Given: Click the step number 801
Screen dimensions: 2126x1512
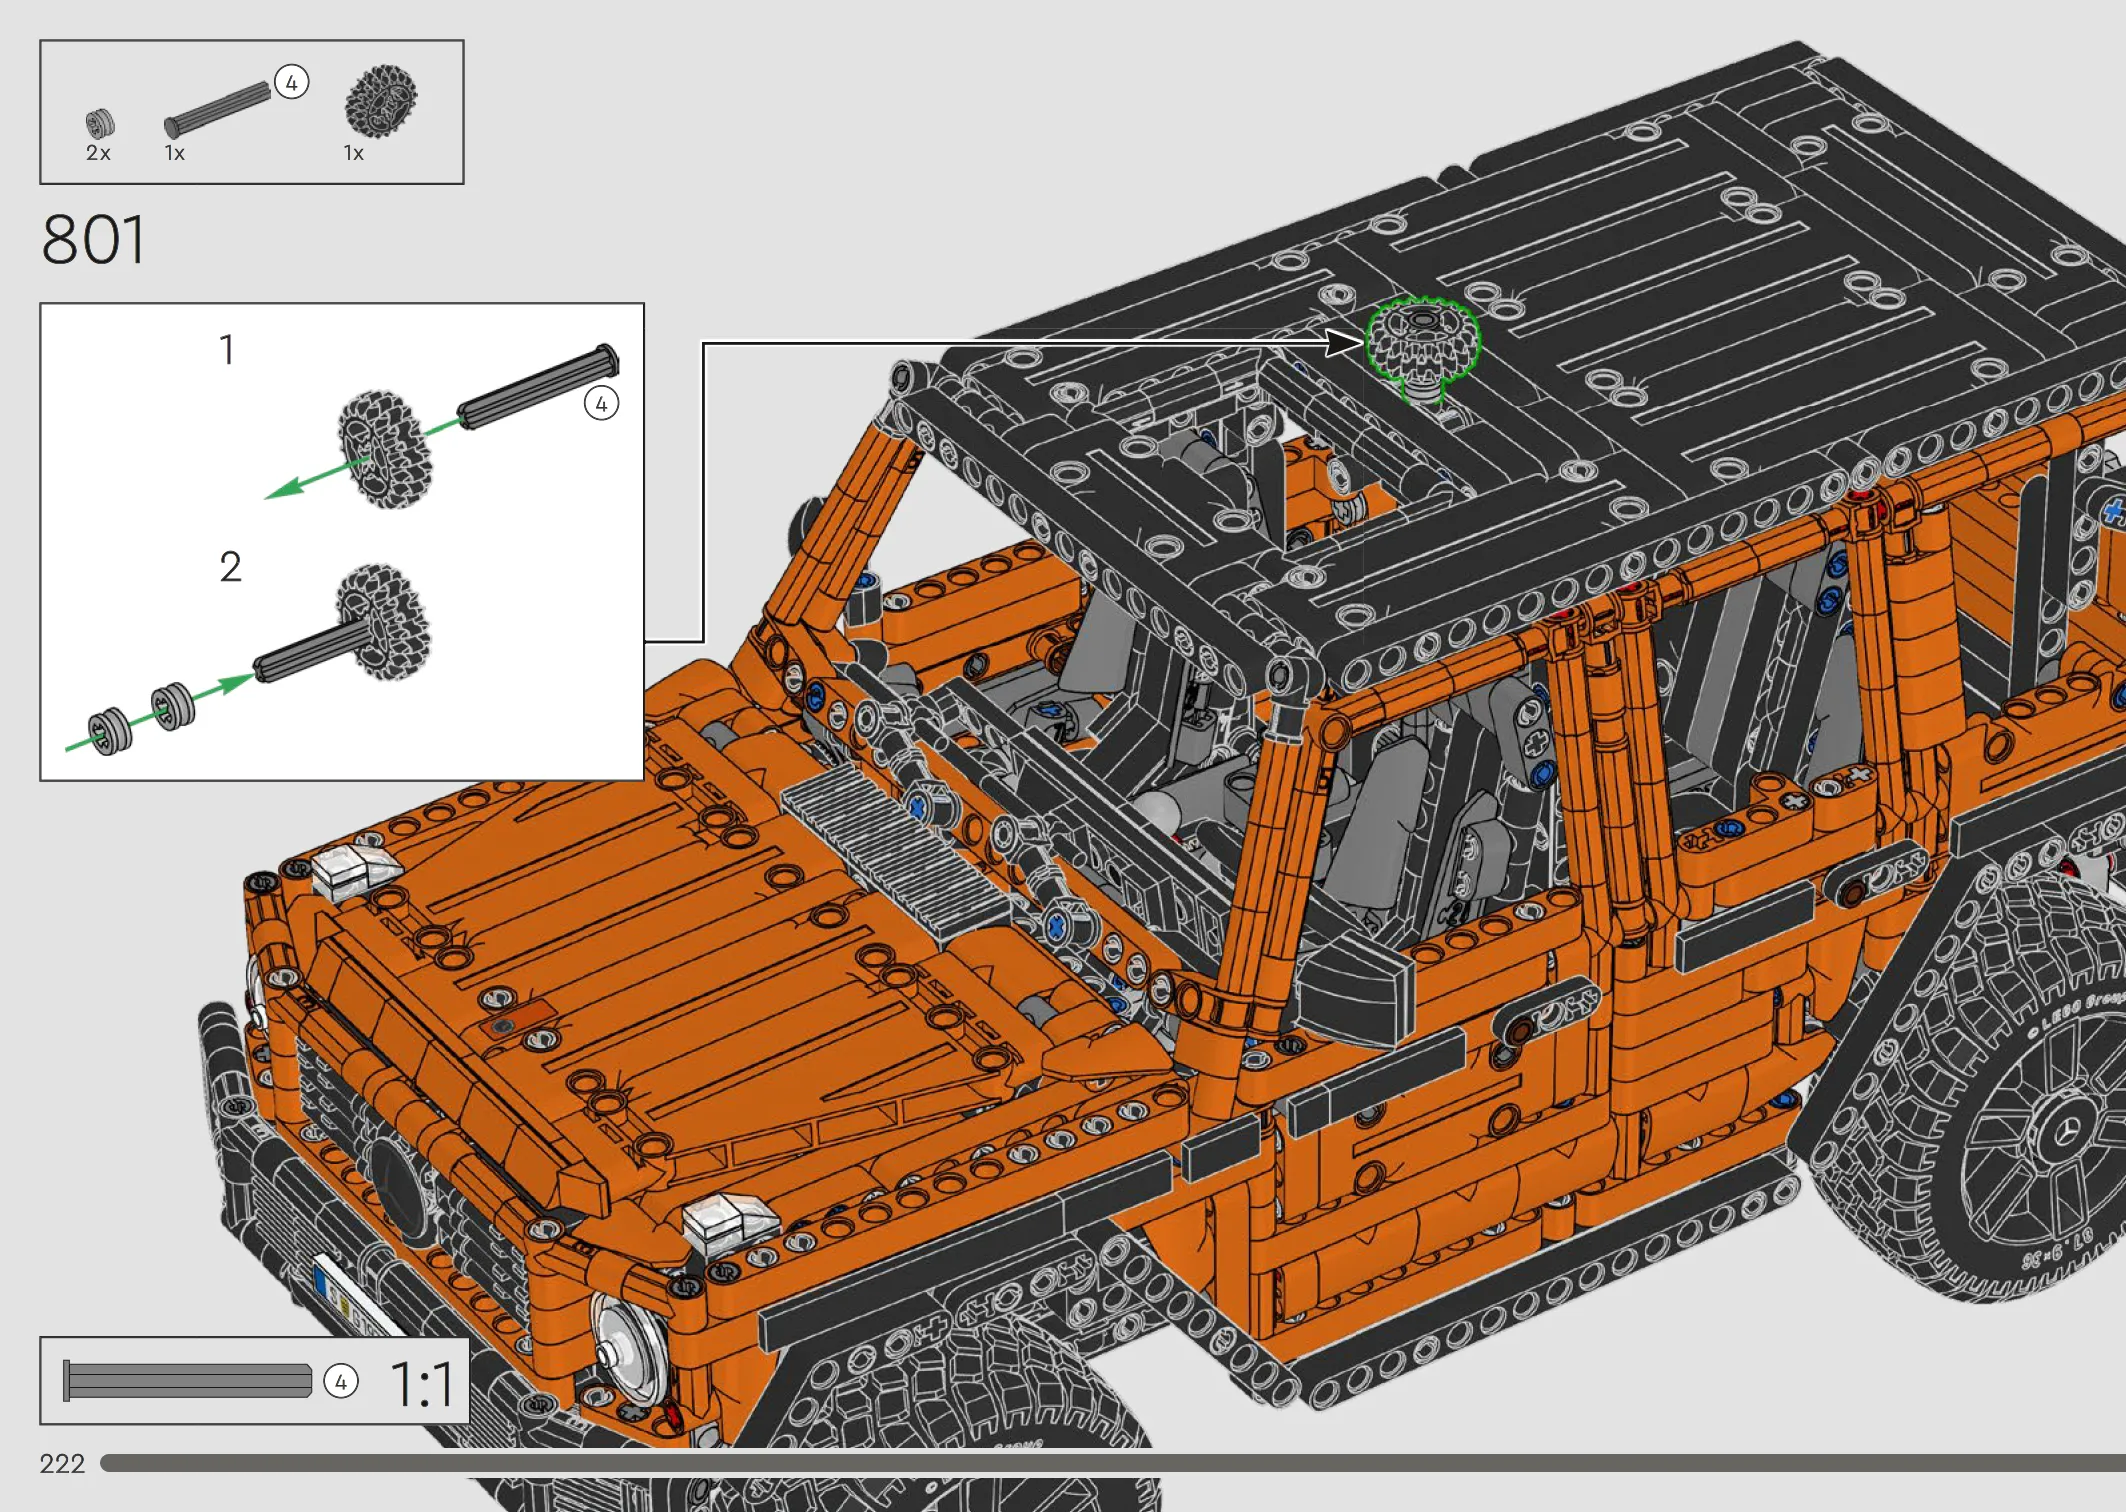Looking at the screenshot, I should pos(94,240).
